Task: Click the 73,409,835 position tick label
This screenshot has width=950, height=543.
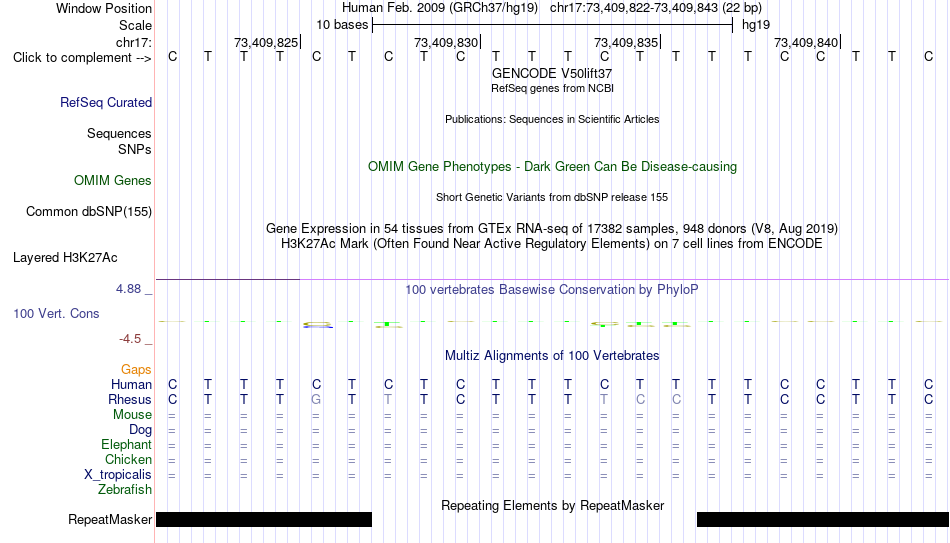Action: 626,43
